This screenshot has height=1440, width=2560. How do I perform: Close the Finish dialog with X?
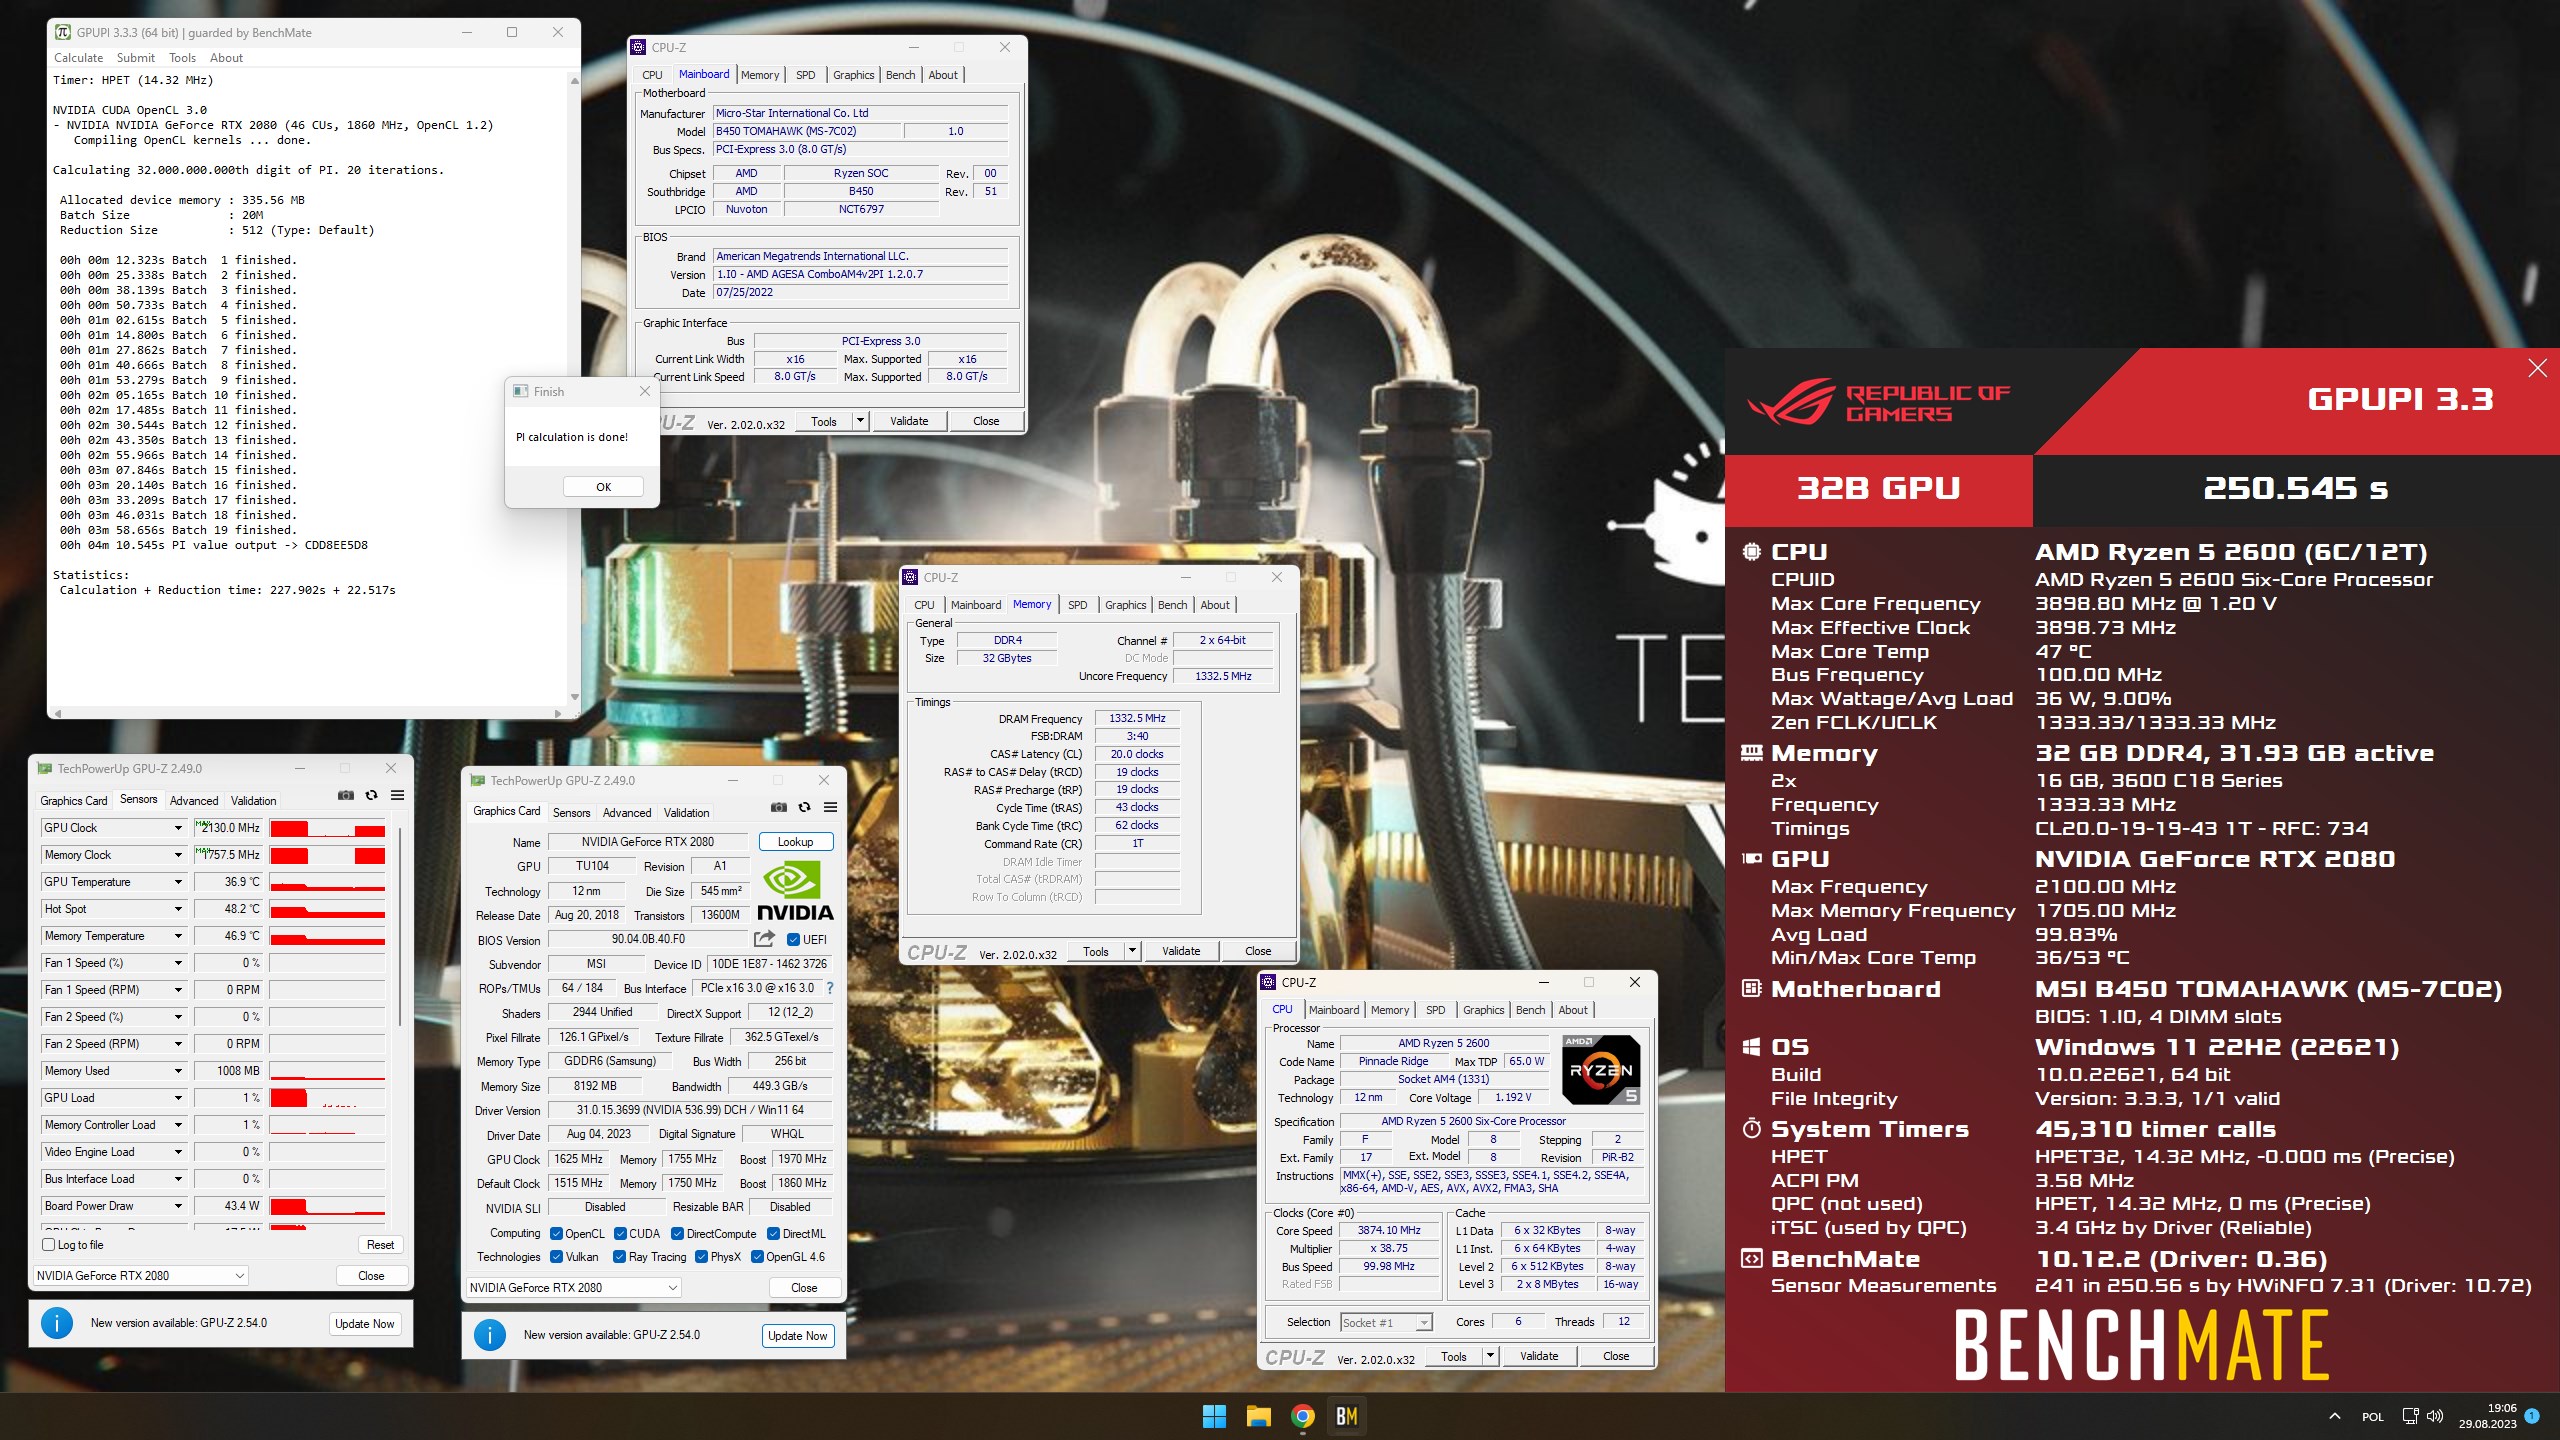pos(644,391)
